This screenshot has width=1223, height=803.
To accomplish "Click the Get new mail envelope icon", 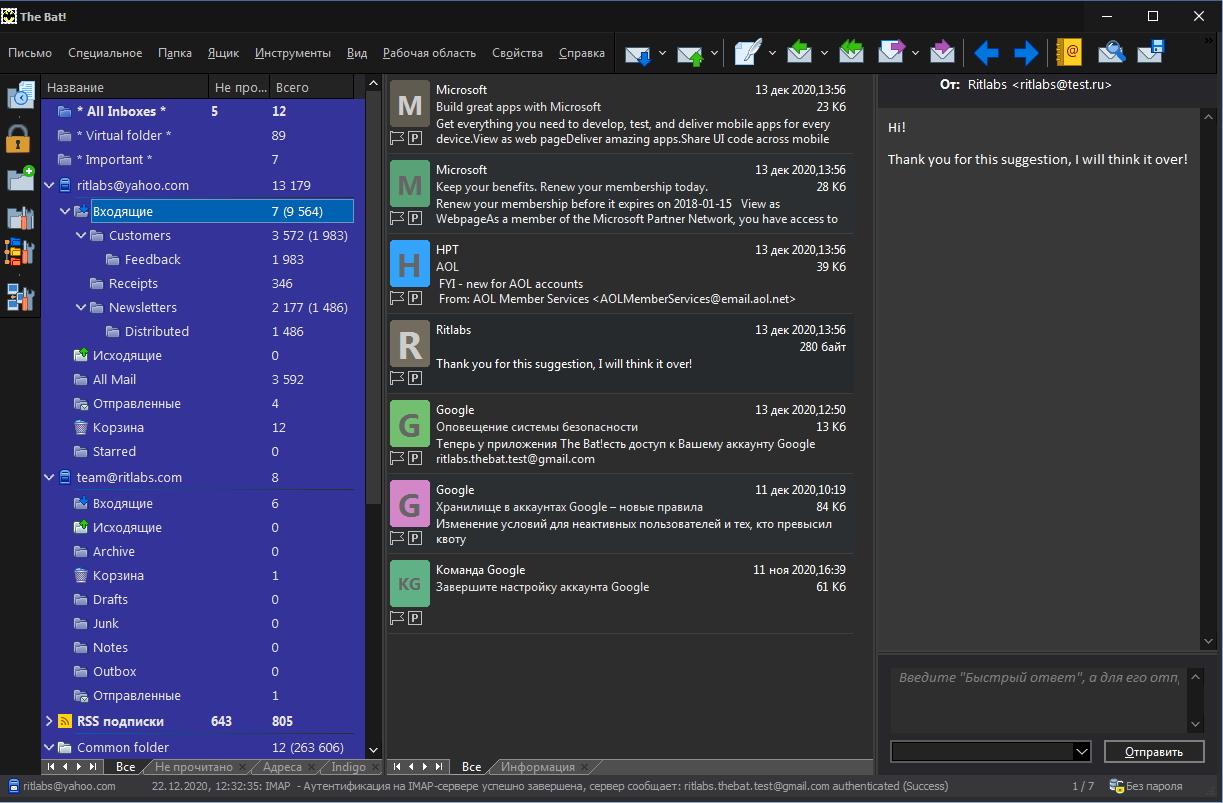I will click(638, 53).
